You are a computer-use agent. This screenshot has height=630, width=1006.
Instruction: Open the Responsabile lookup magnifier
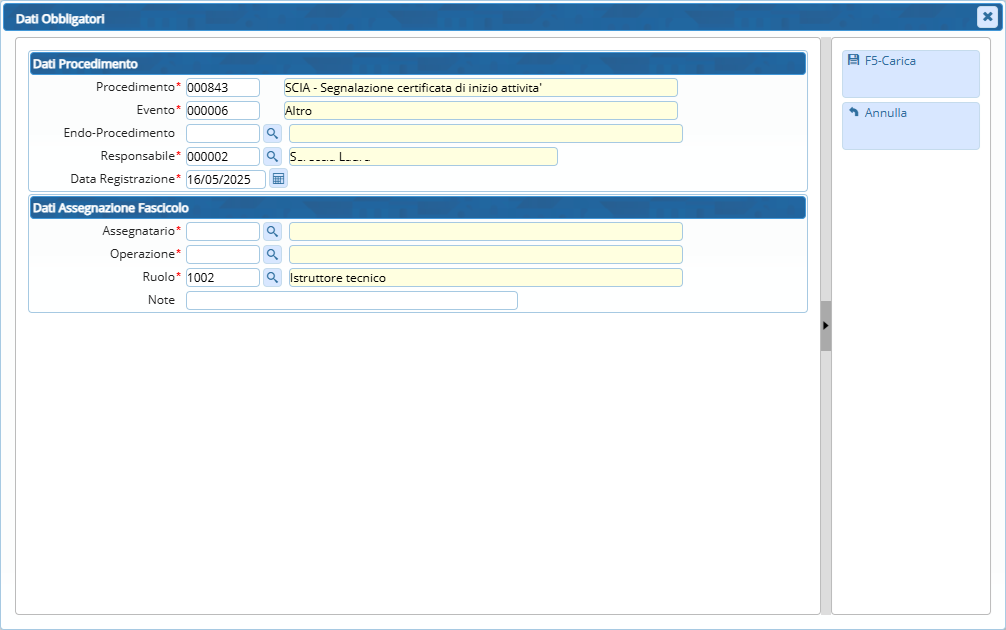click(272, 156)
